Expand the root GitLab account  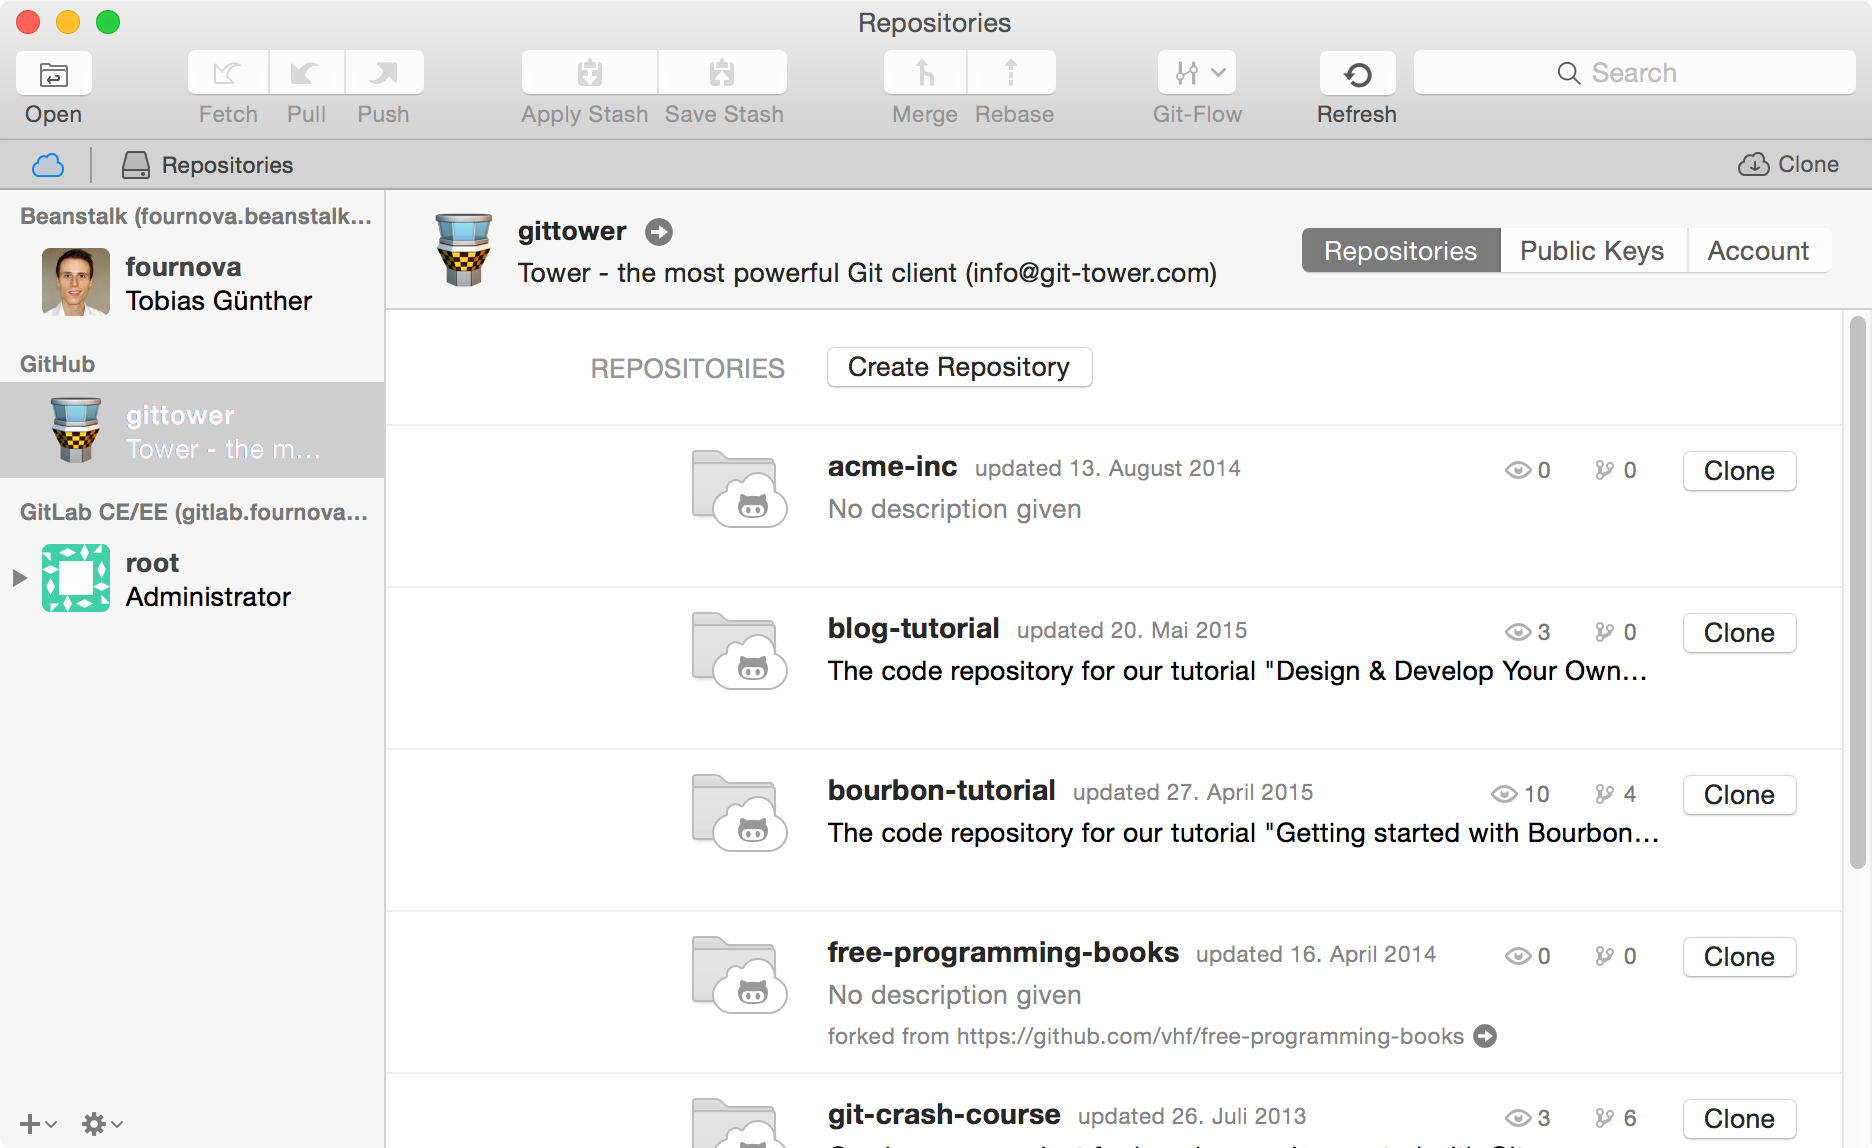19,577
